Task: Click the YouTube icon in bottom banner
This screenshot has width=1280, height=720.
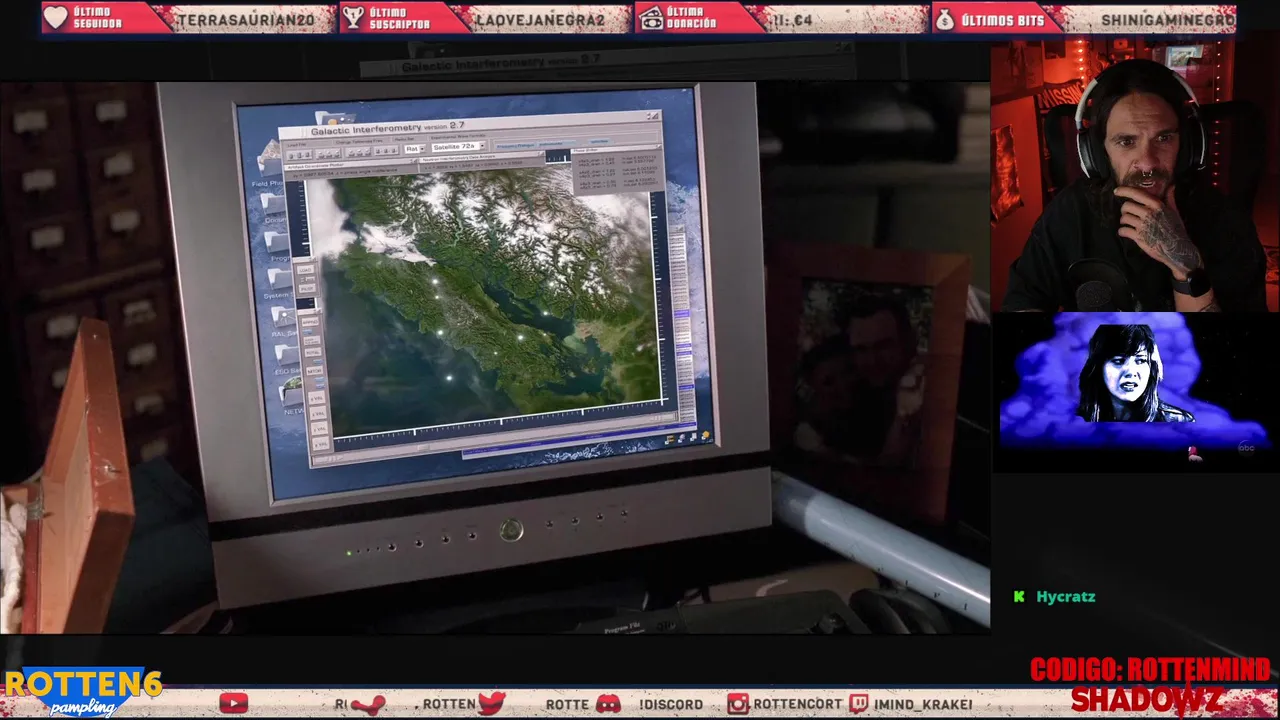Action: point(234,704)
